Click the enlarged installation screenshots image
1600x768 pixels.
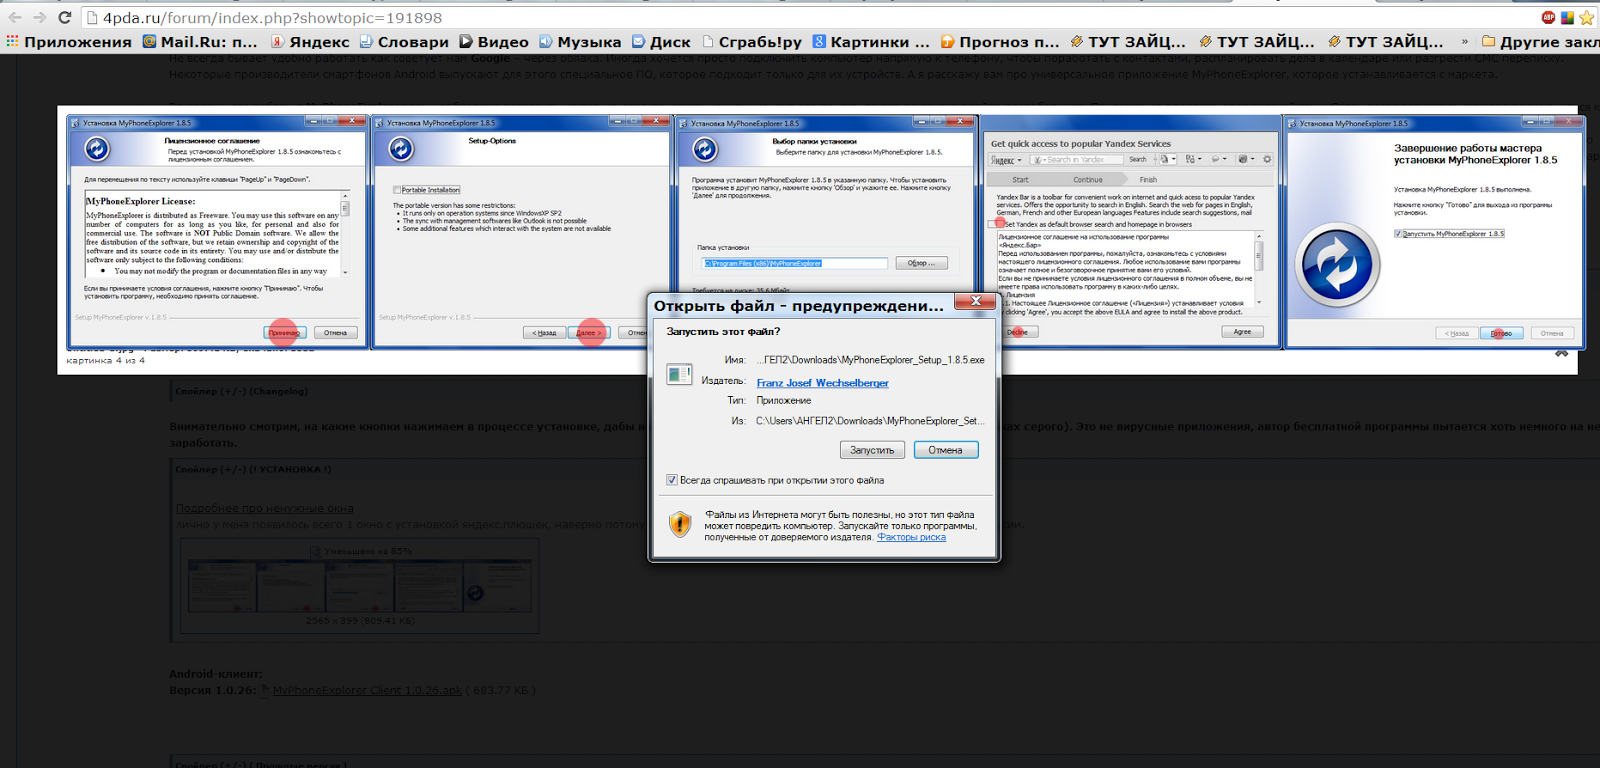coord(825,231)
